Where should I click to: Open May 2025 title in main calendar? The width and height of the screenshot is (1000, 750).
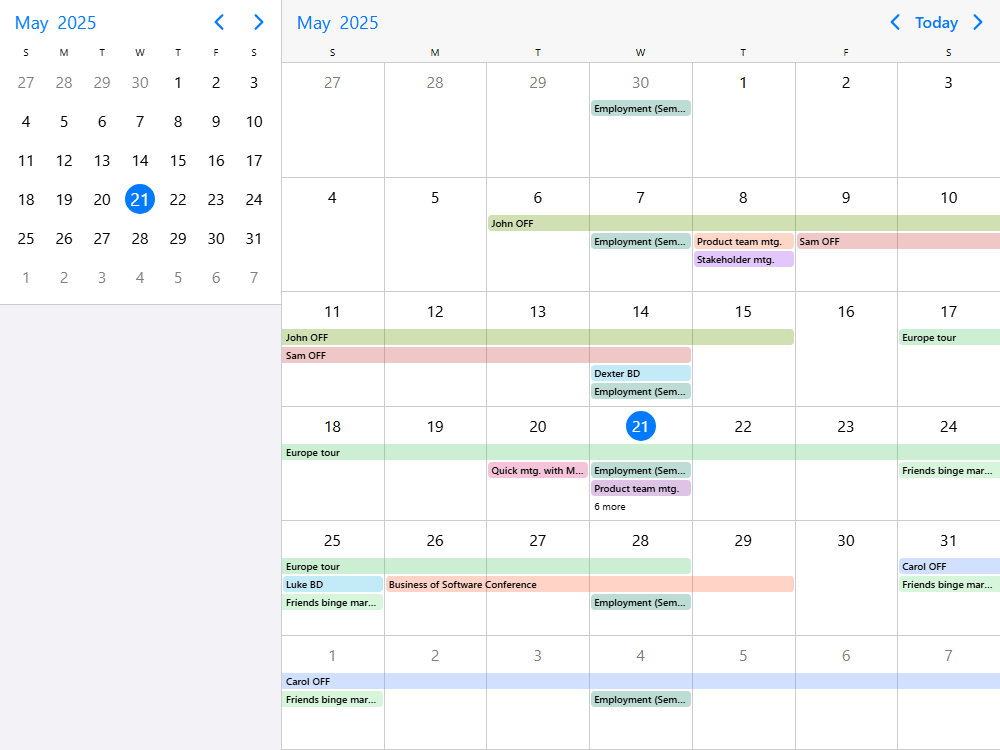click(x=337, y=22)
